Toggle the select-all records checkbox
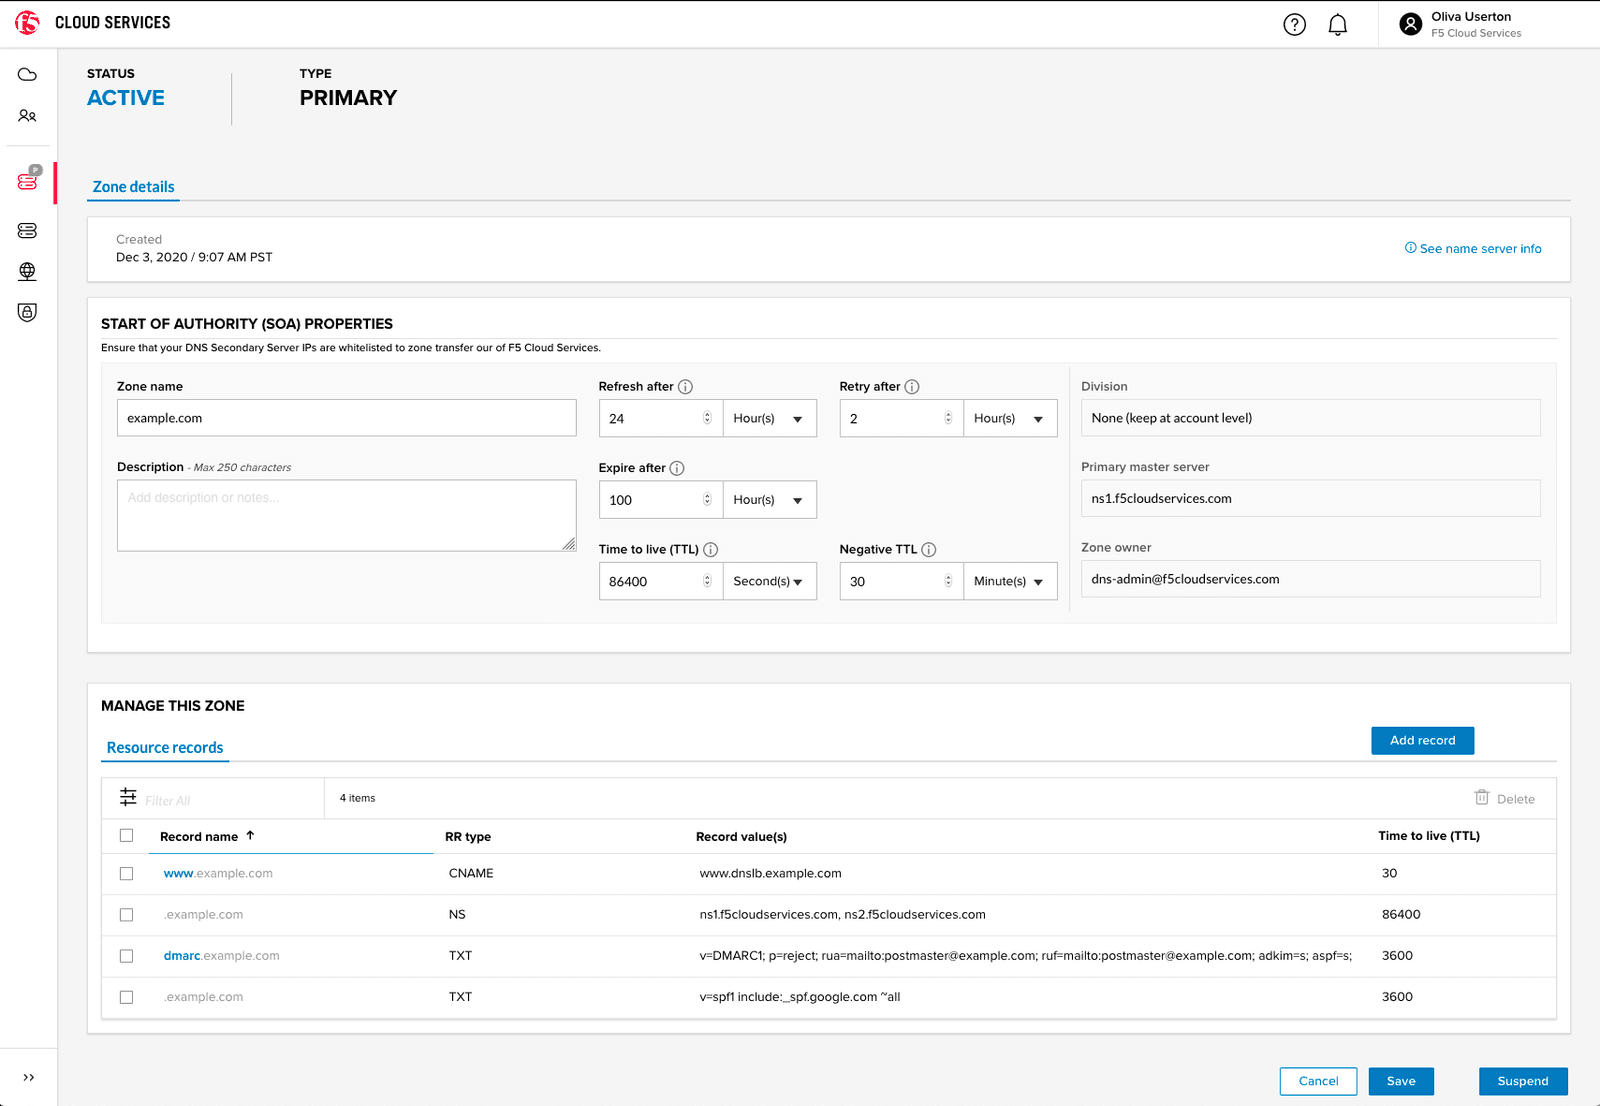Image resolution: width=1600 pixels, height=1106 pixels. pyautogui.click(x=126, y=836)
